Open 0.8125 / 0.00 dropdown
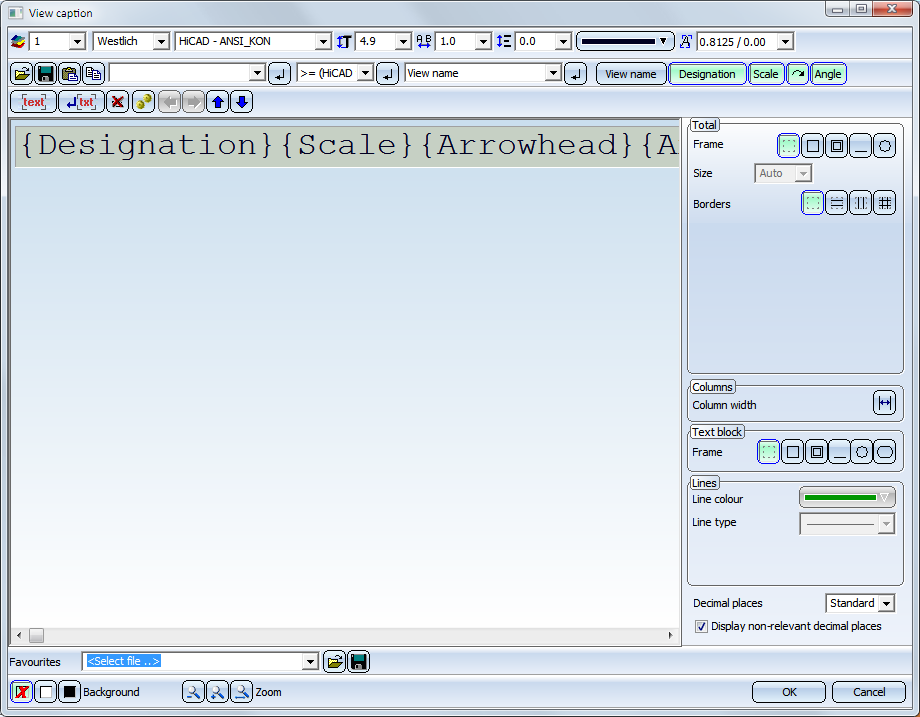Viewport: 920px width, 717px height. tap(785, 42)
